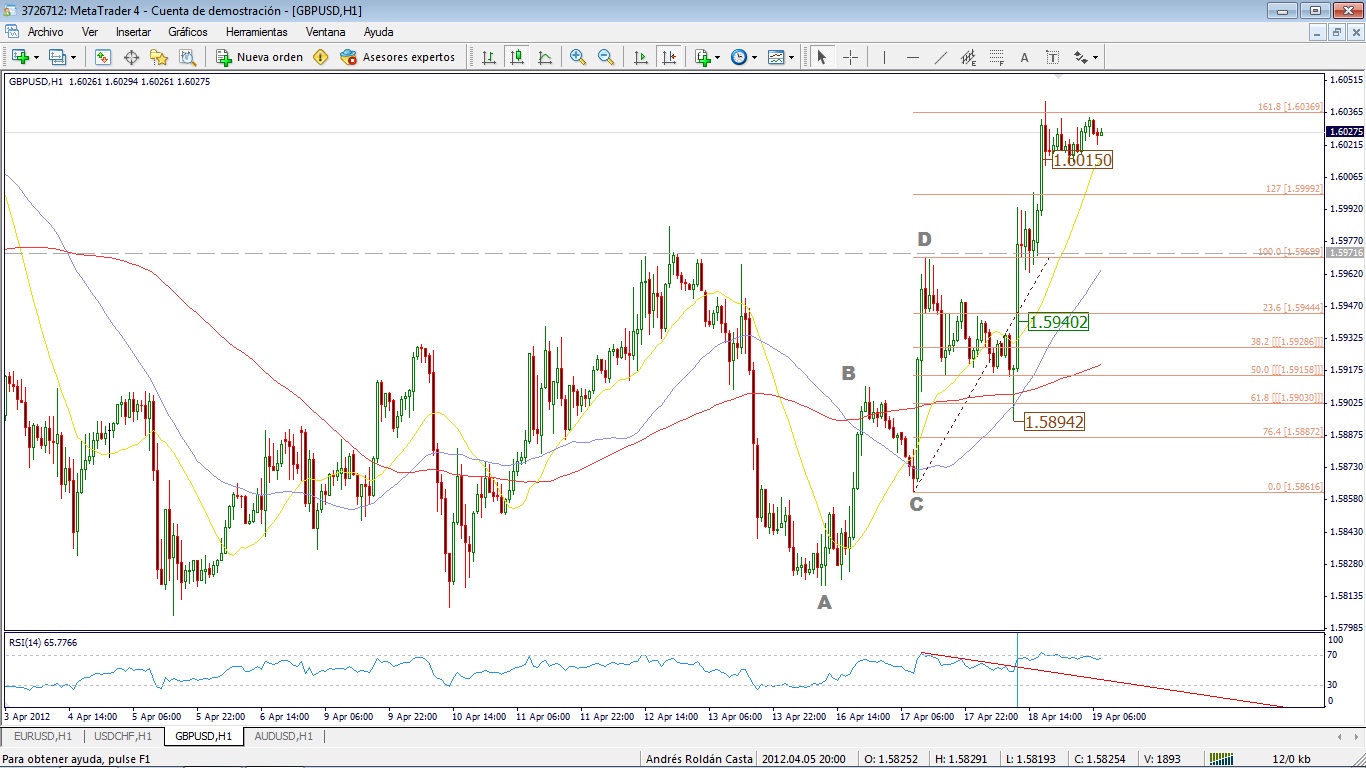Click the Templates icon
This screenshot has height=768, width=1366.
coord(776,57)
